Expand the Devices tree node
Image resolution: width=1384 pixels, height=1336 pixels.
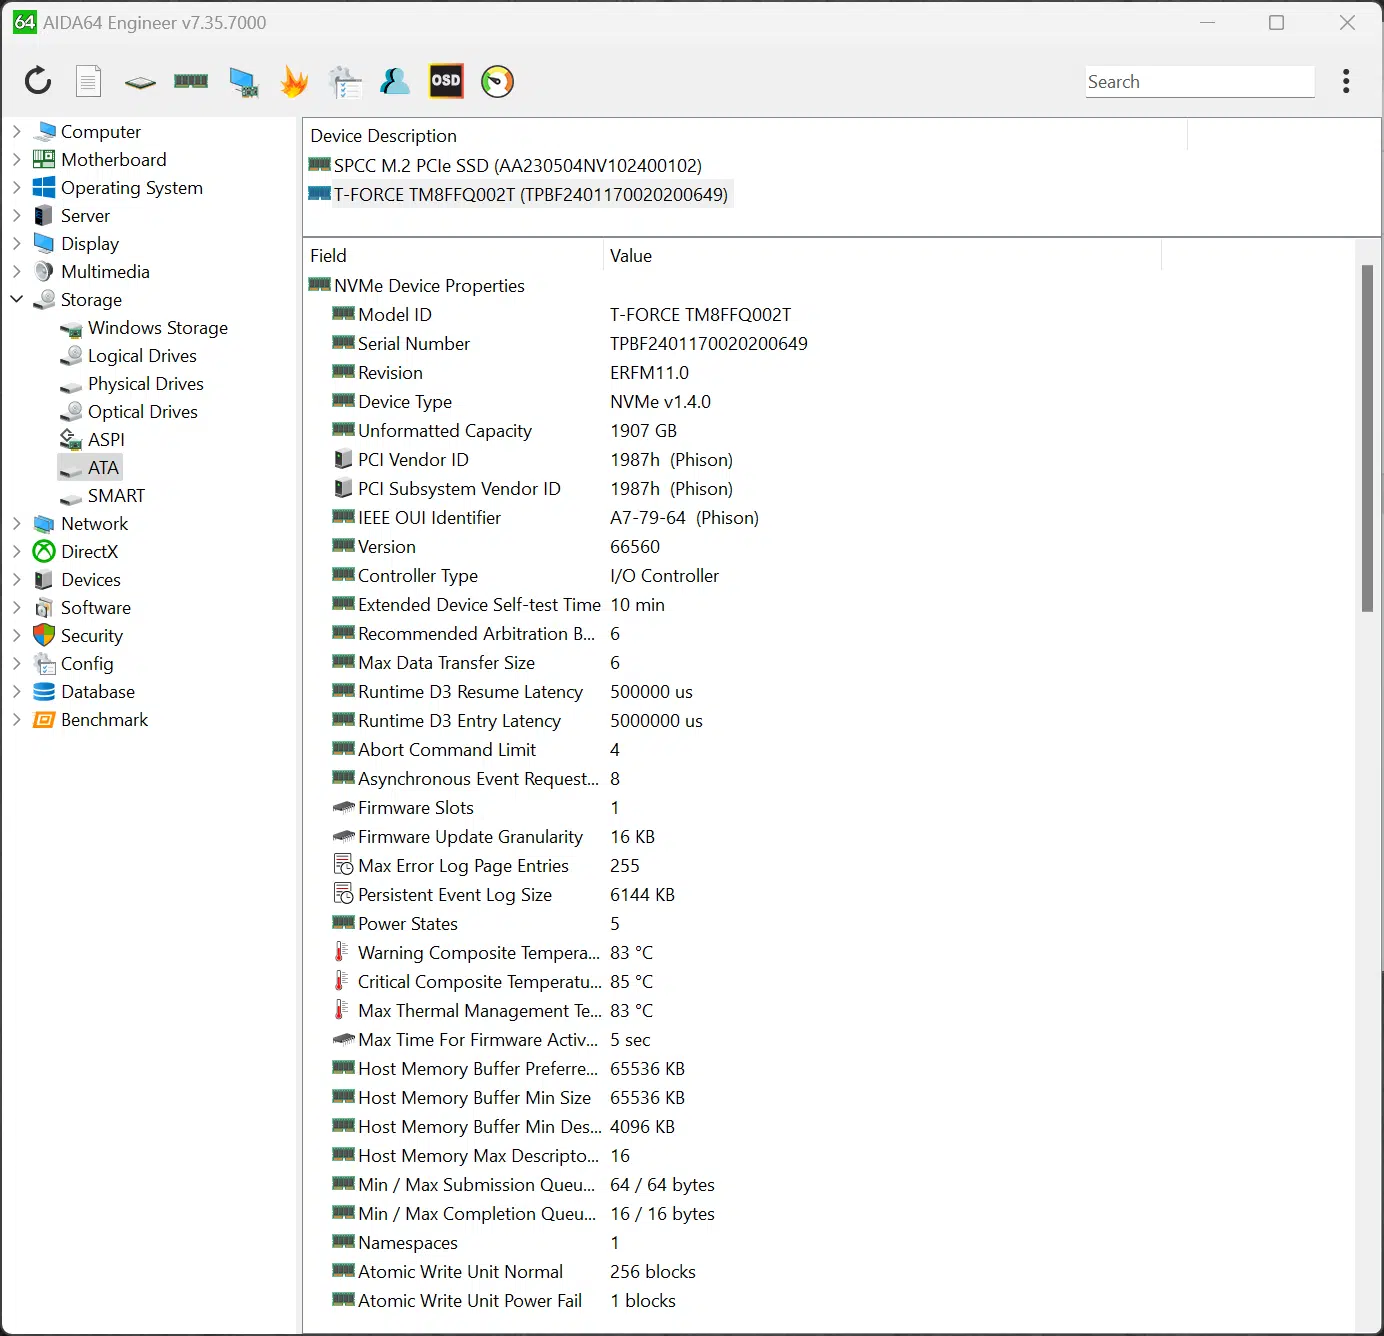[16, 579]
